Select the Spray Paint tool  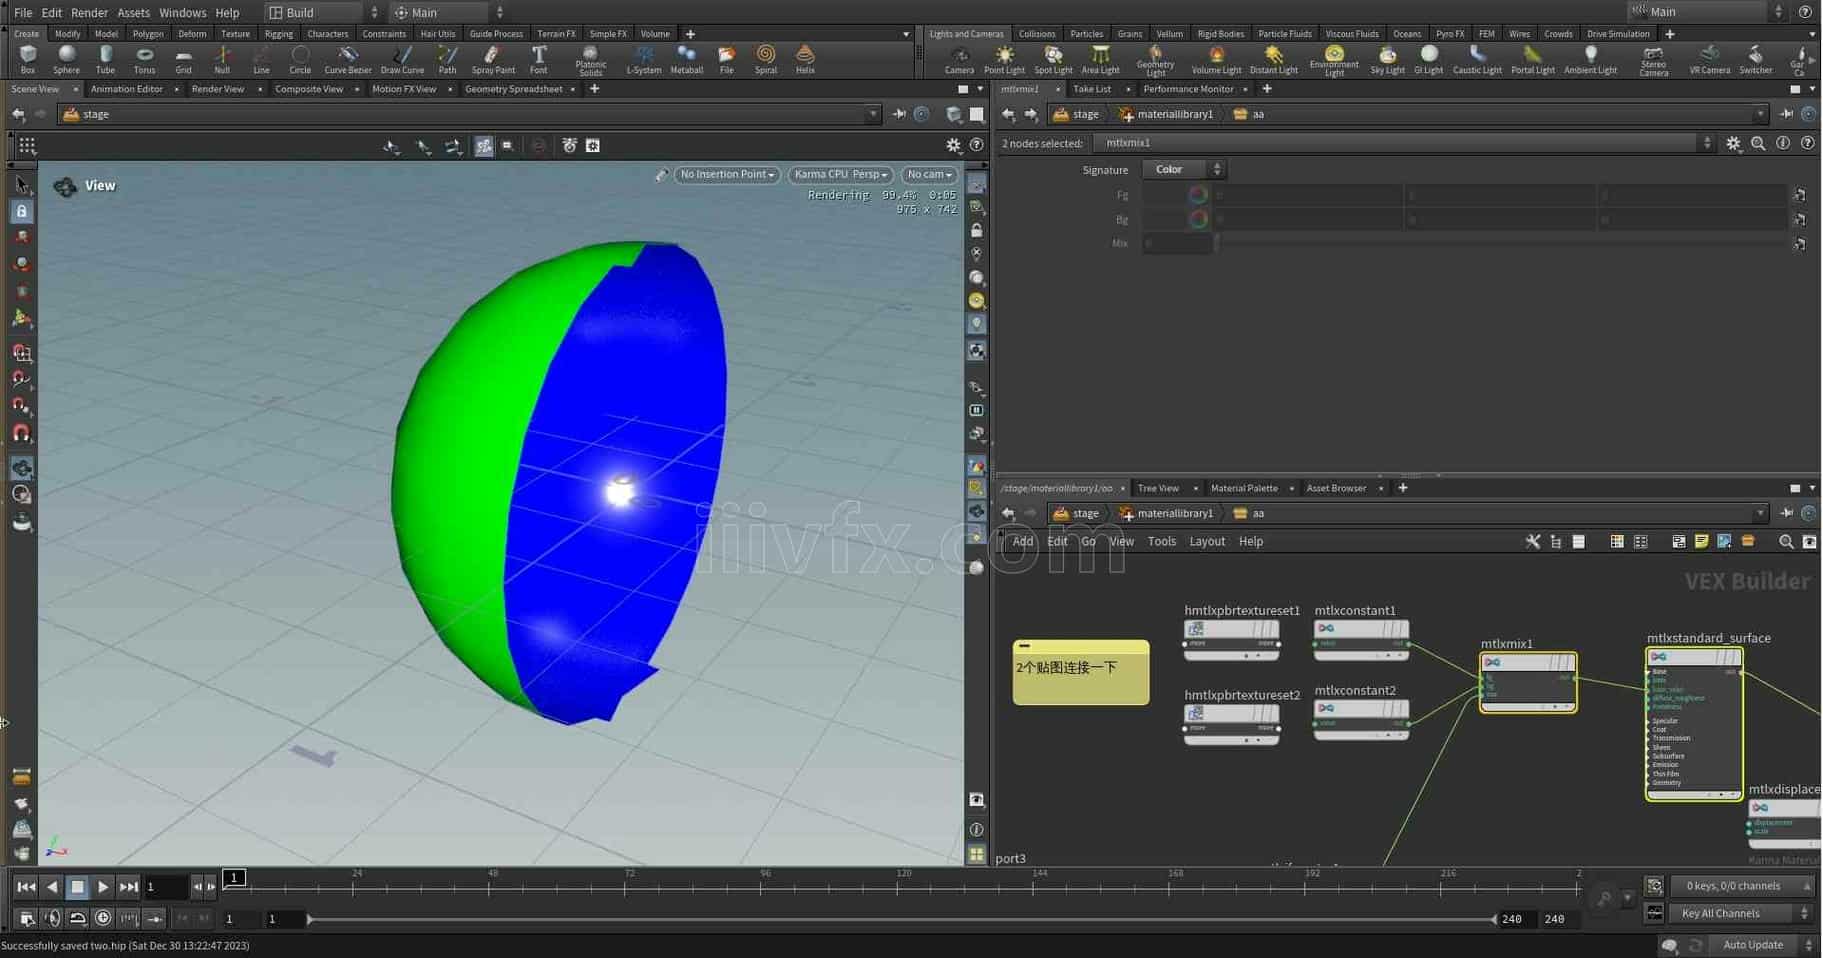tap(492, 58)
